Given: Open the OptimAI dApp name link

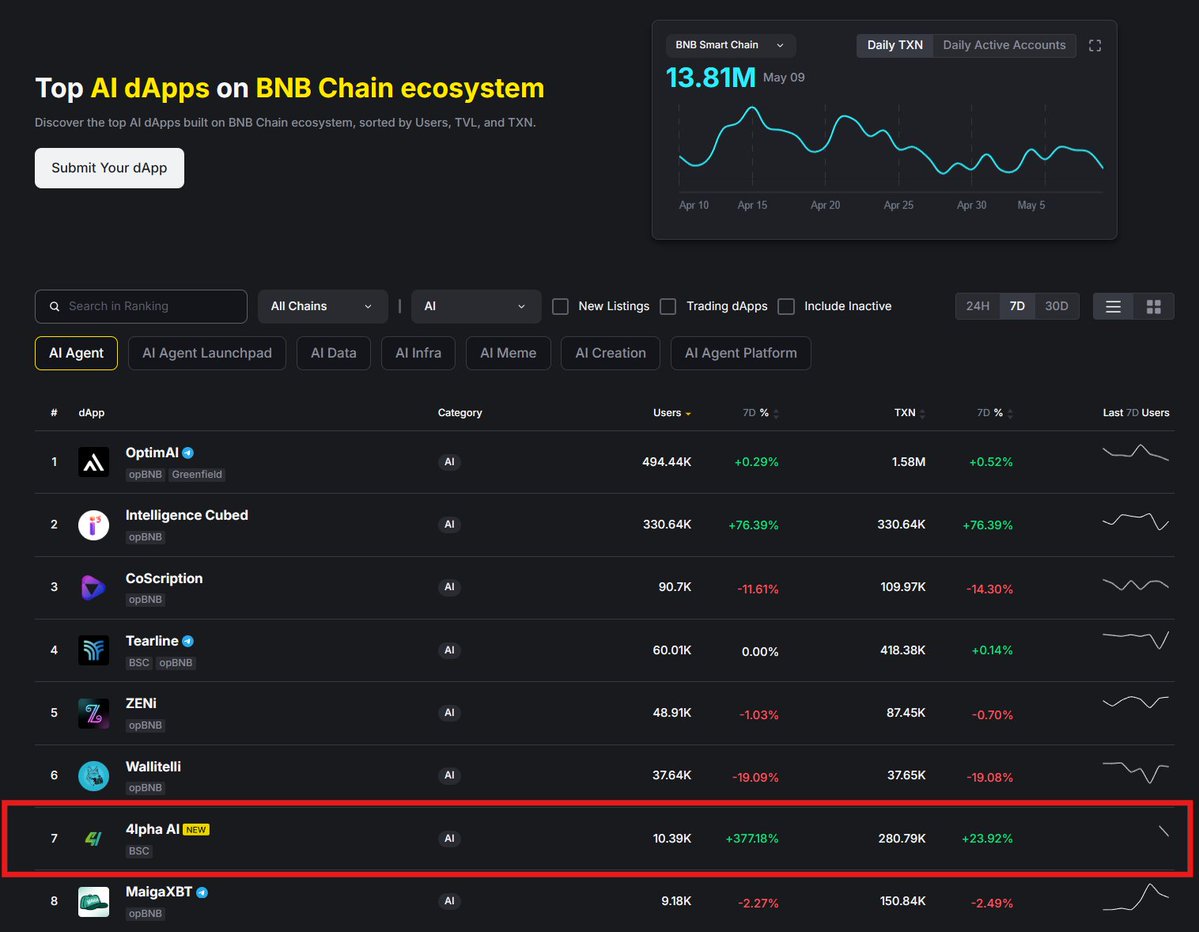Looking at the screenshot, I should coord(151,453).
